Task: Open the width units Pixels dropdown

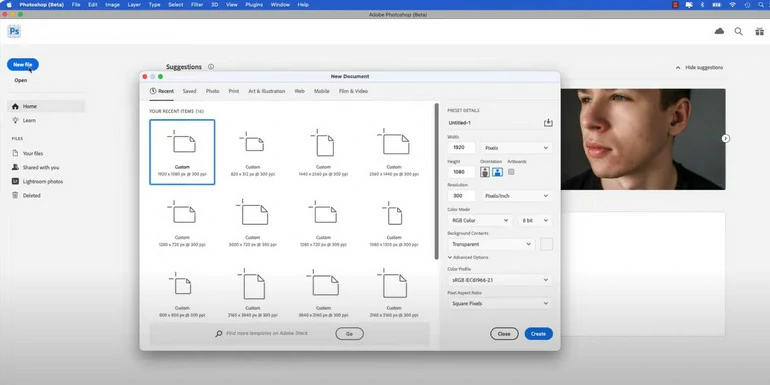Action: [x=517, y=148]
